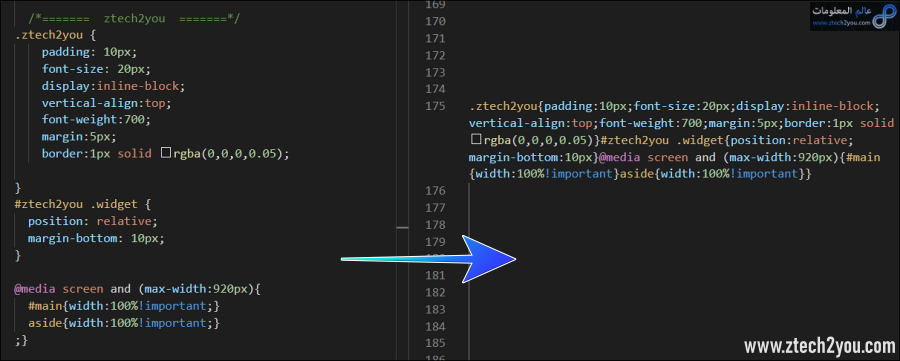Click the '#main{width:100%!important;}' line
Image resolution: width=900 pixels, height=361 pixels.
(124, 306)
